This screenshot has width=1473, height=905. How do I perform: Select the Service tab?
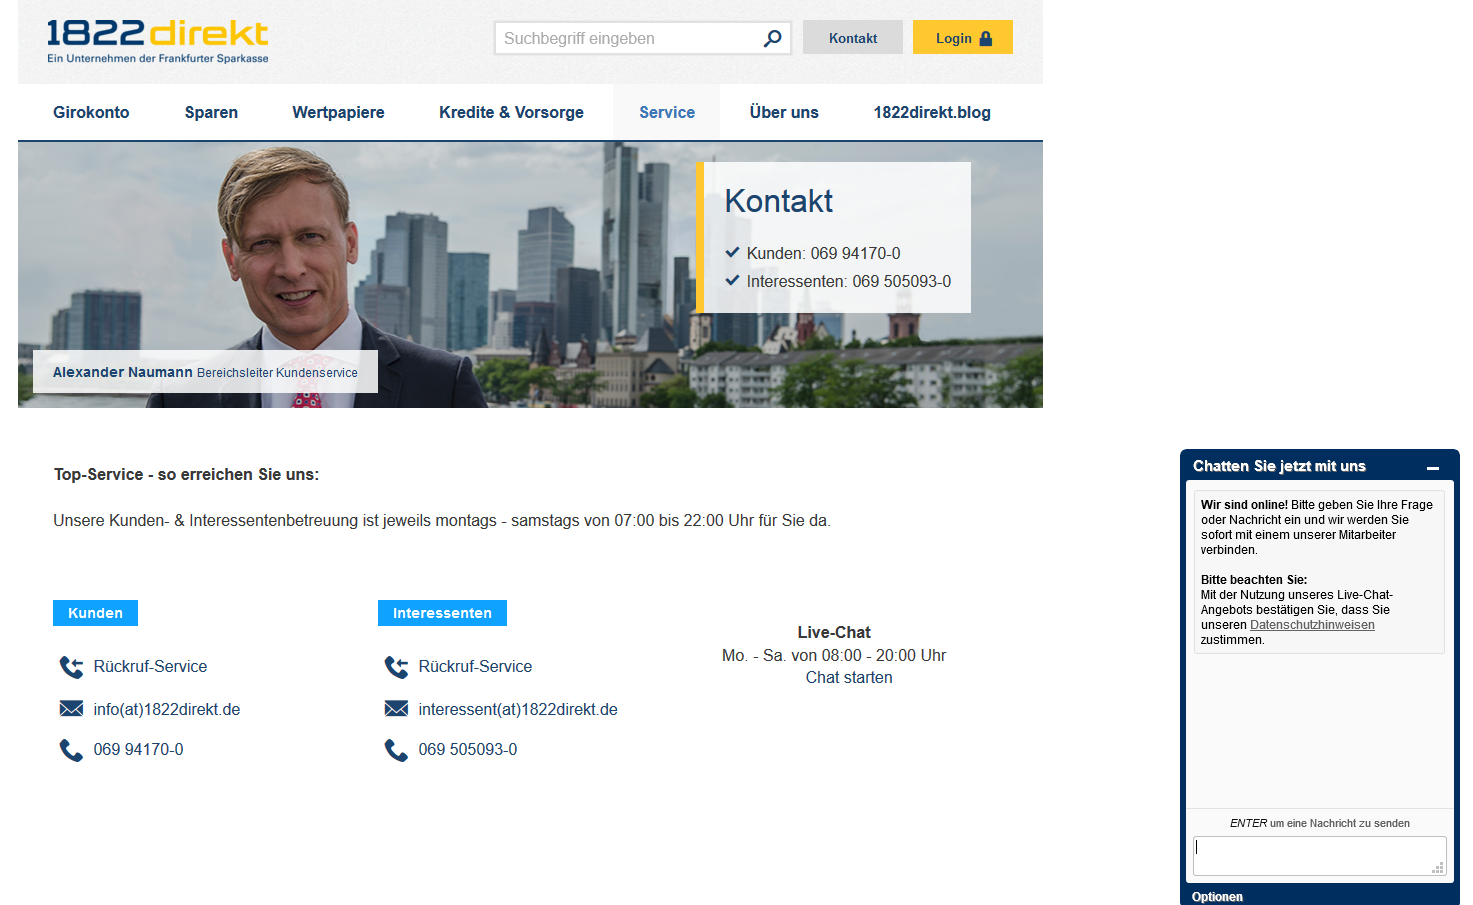tap(667, 112)
